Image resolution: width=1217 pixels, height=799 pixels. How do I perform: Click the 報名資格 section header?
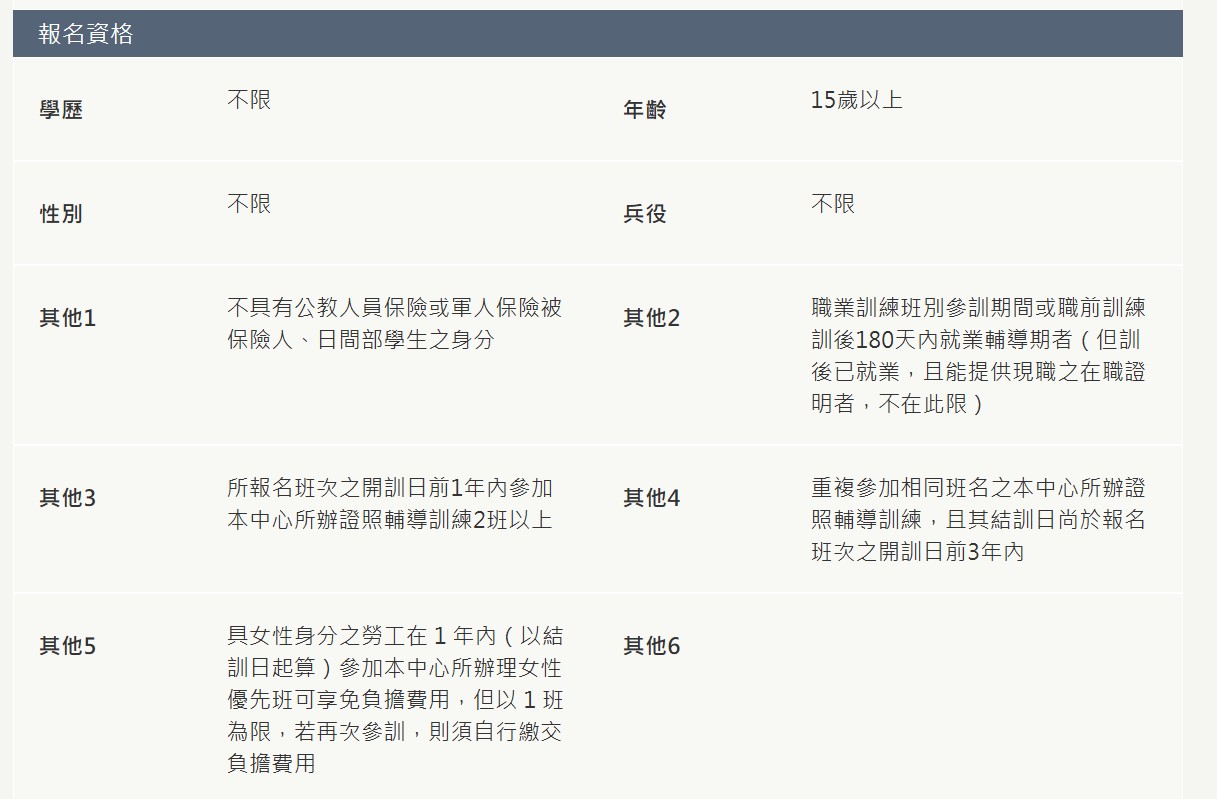pyautogui.click(x=86, y=34)
